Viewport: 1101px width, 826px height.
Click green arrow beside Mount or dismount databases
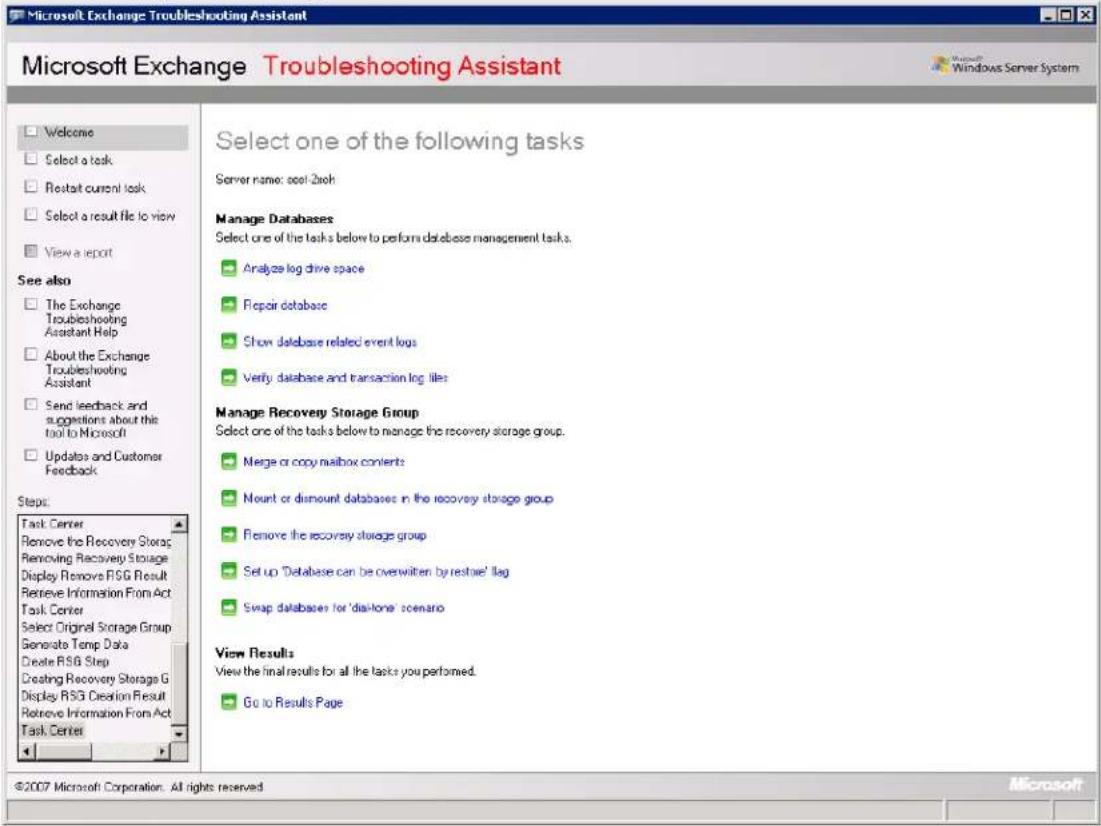pyautogui.click(x=229, y=498)
